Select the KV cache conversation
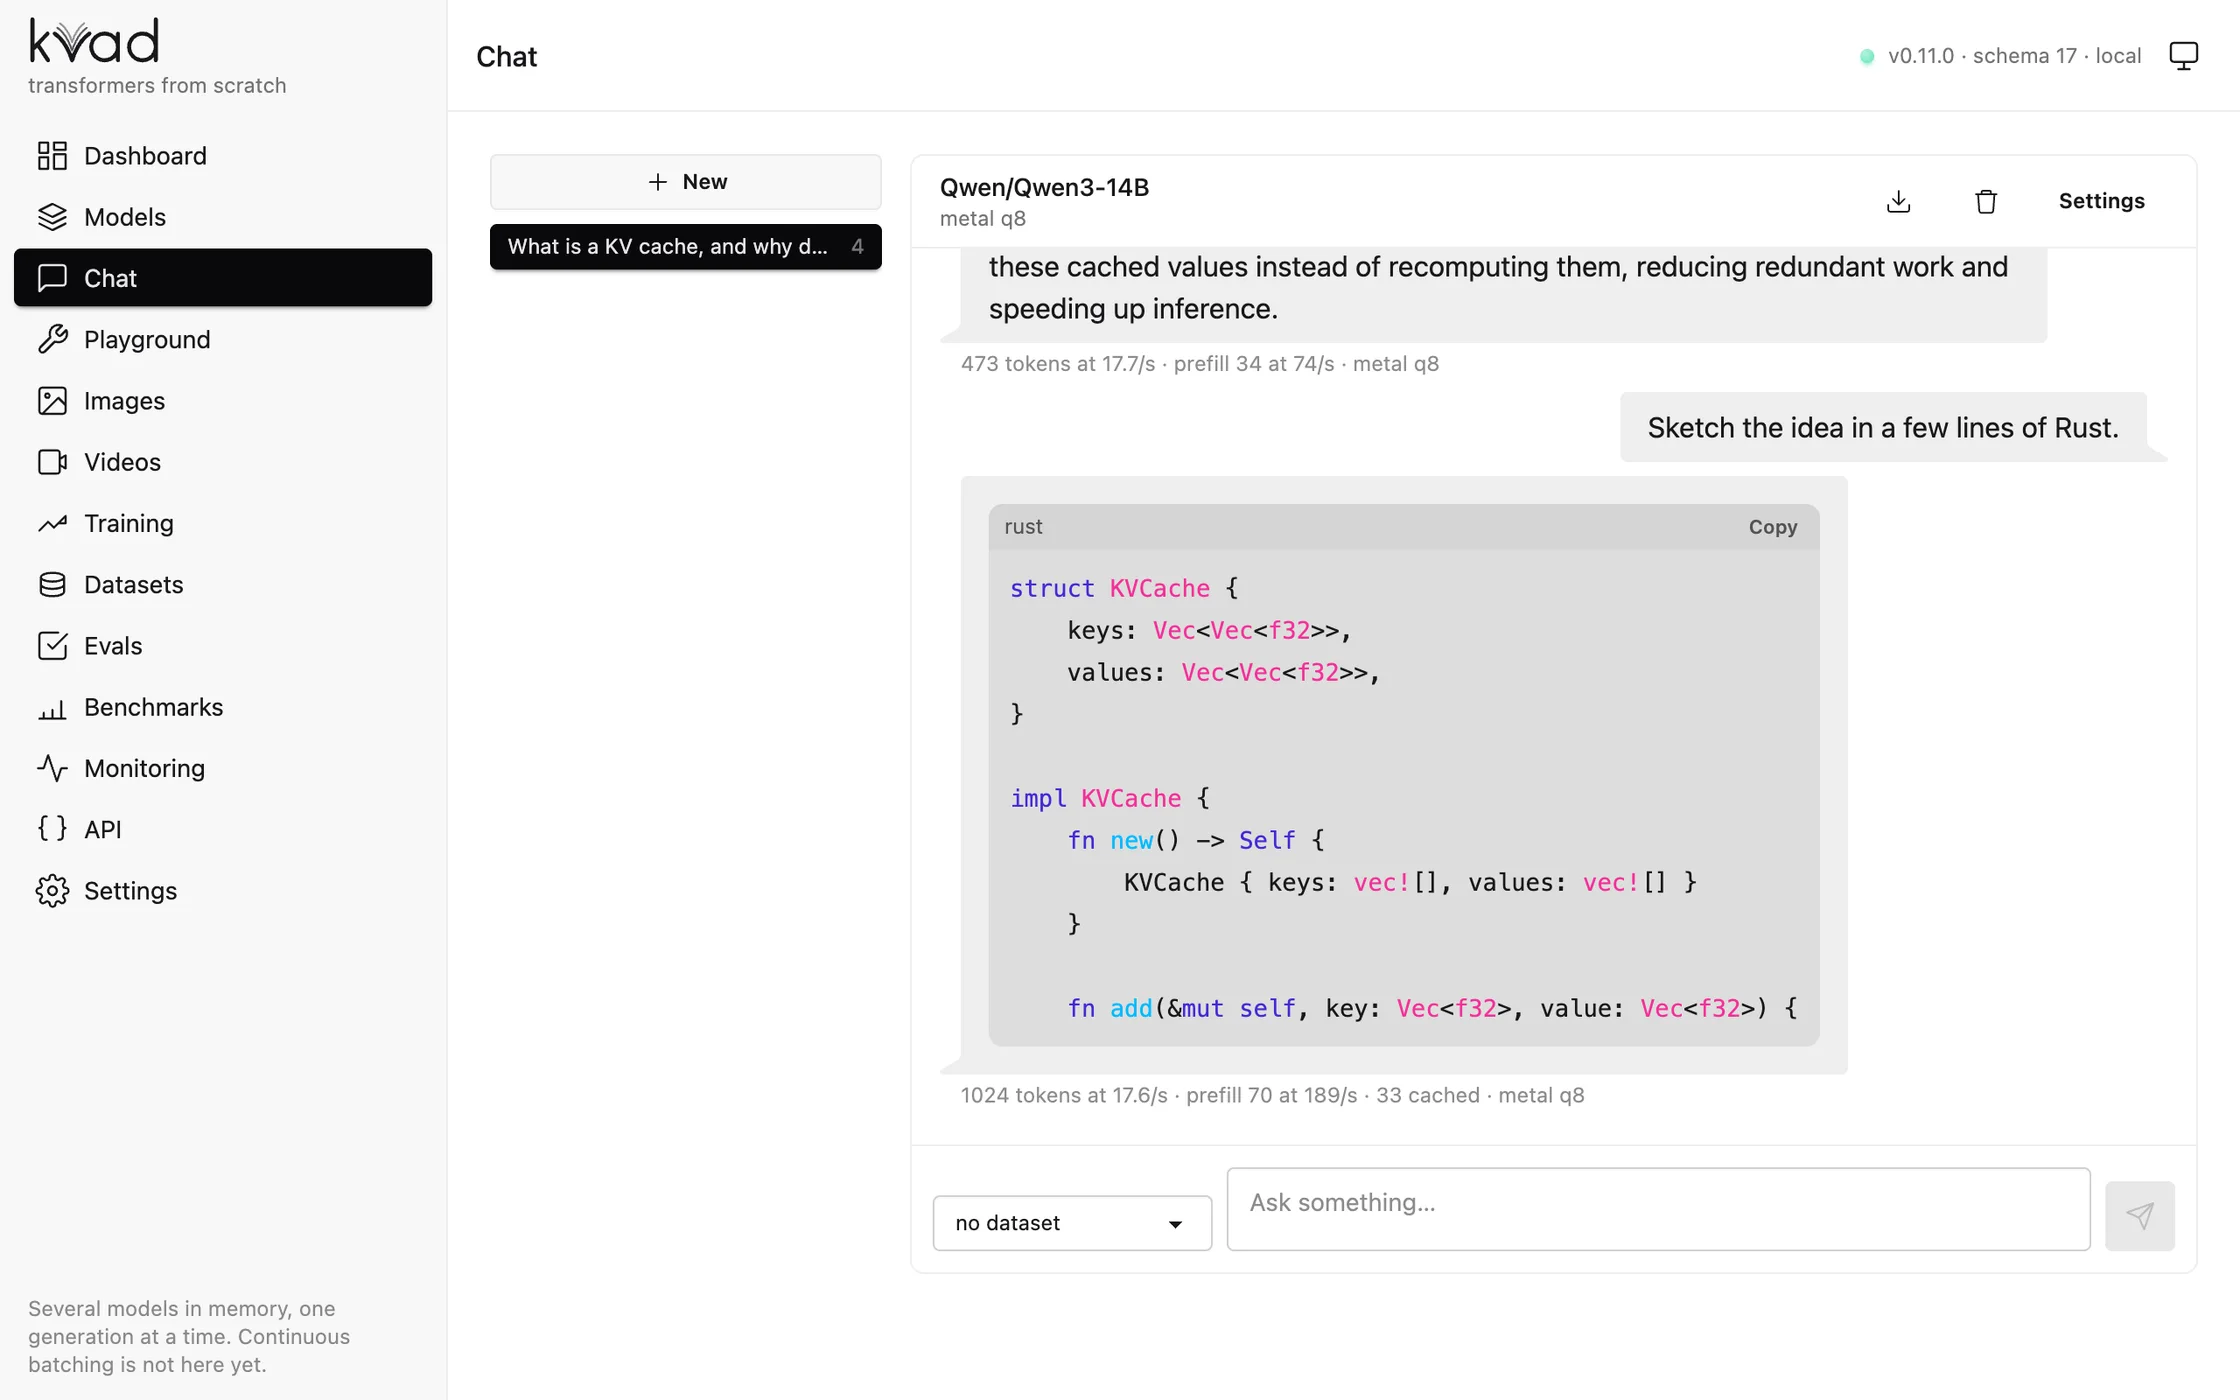This screenshot has width=2240, height=1400. click(686, 247)
